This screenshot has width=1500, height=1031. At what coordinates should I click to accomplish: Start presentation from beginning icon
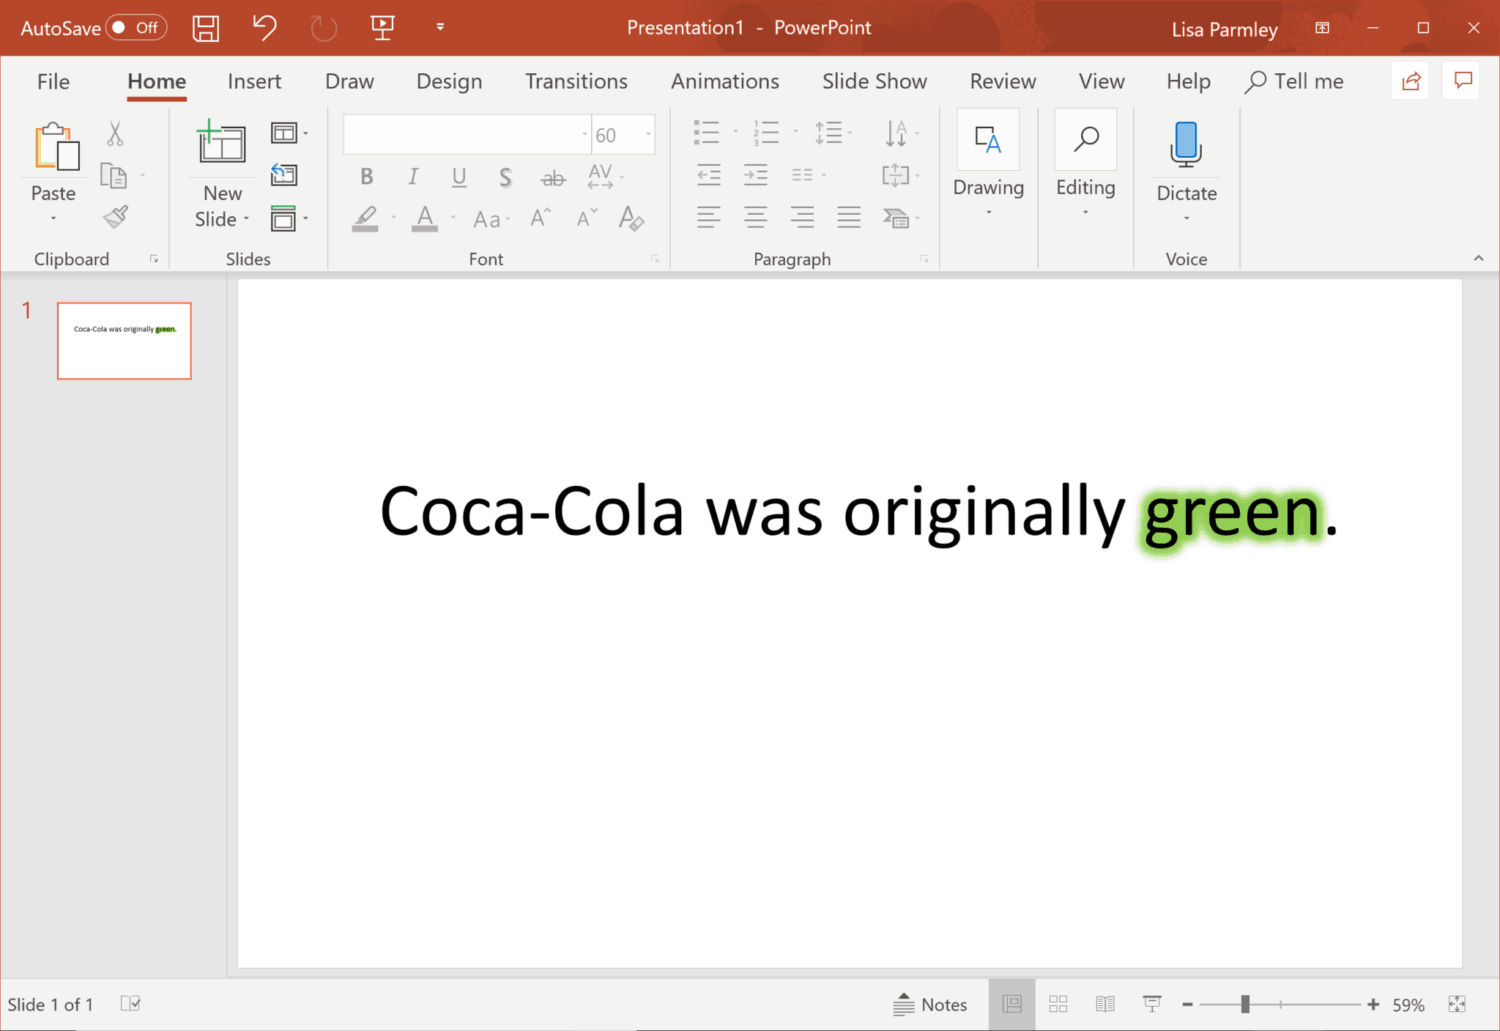click(x=382, y=27)
